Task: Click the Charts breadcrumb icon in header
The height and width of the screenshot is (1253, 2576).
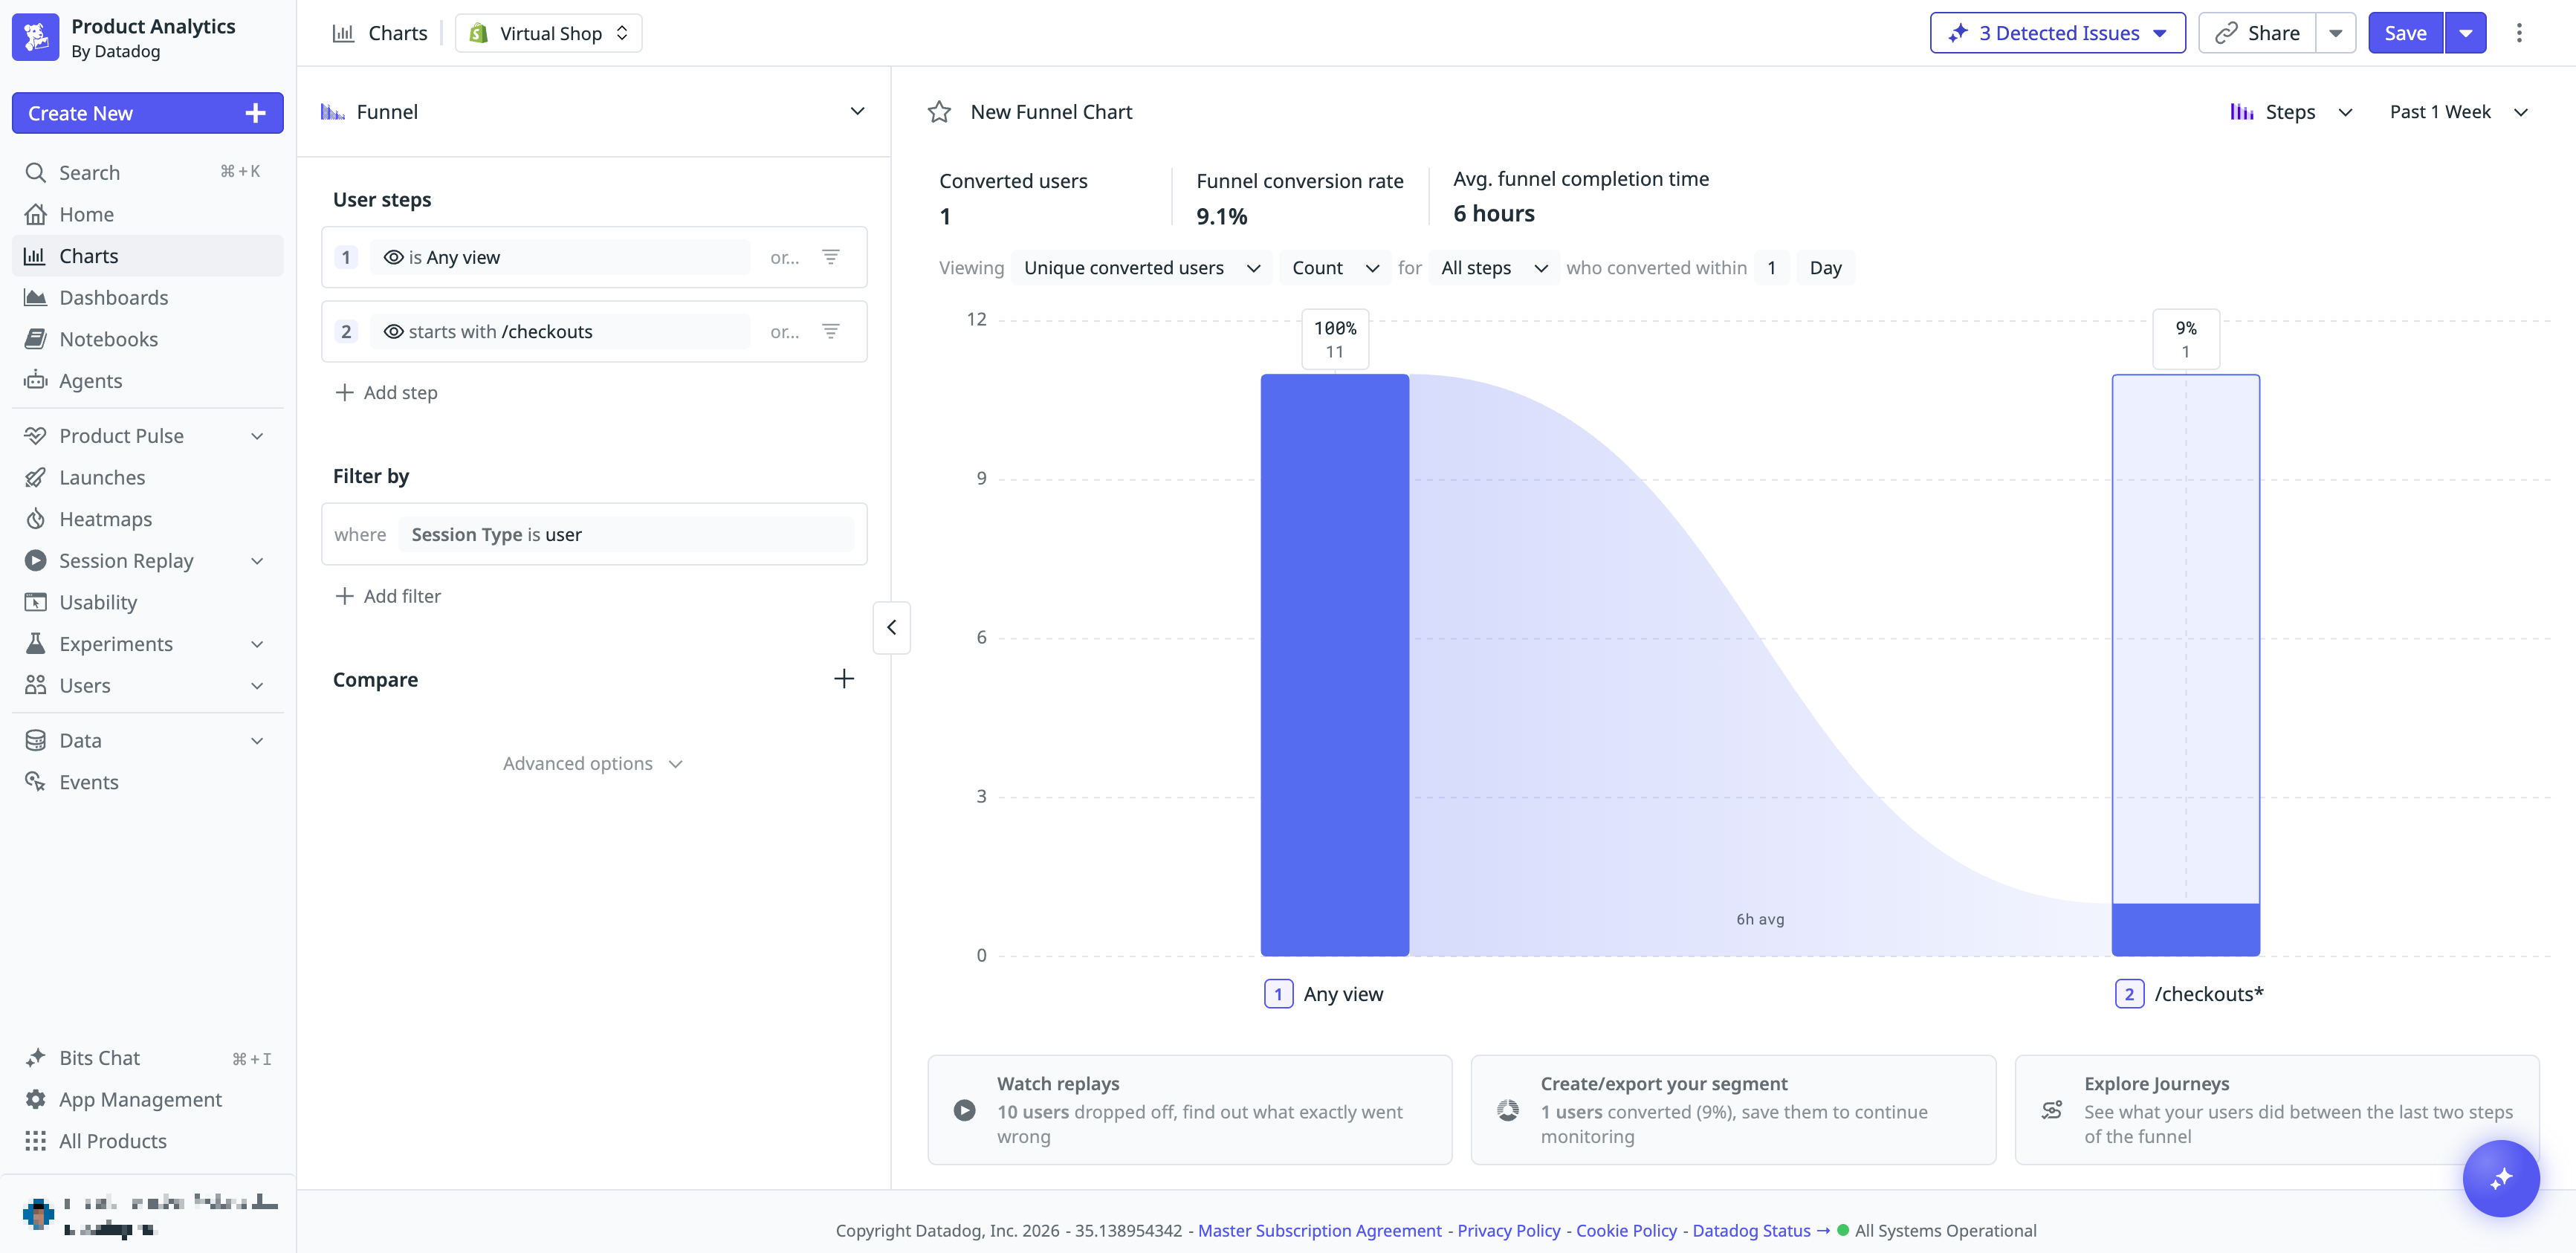Action: point(343,33)
